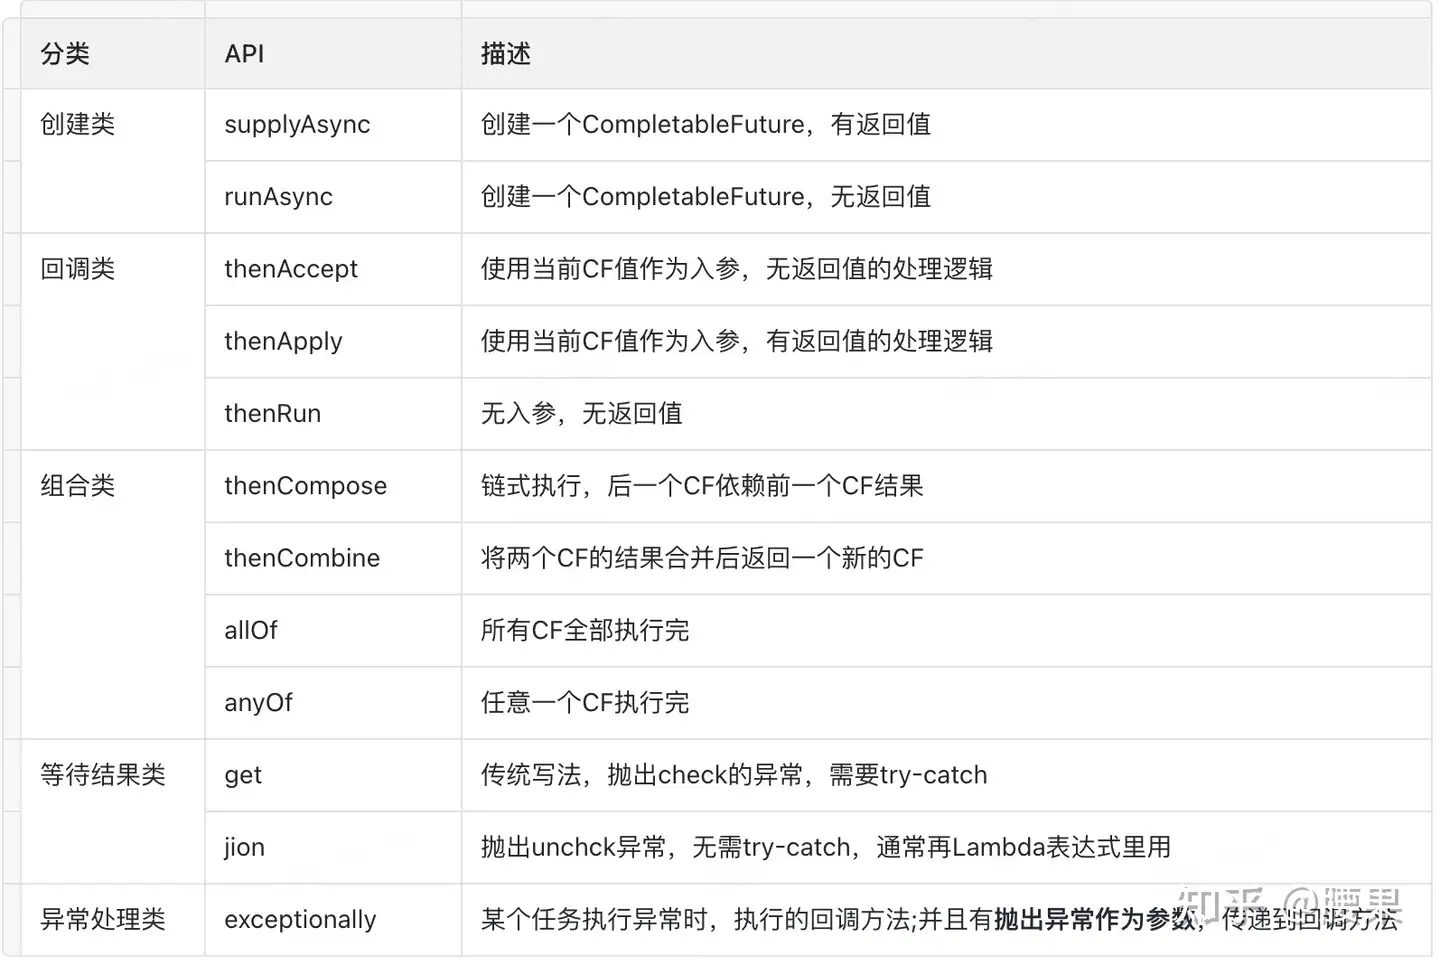Click the thenCombine table cell

(x=302, y=558)
